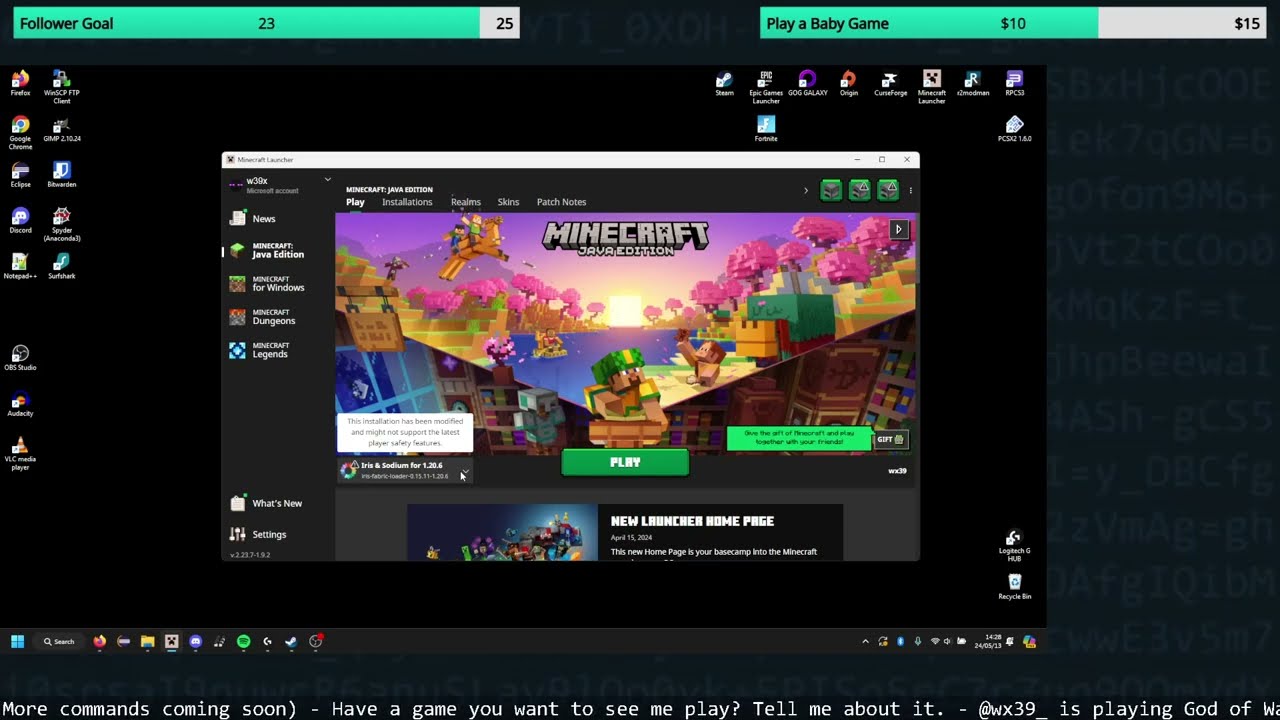Show hidden system tray icons

(865, 642)
